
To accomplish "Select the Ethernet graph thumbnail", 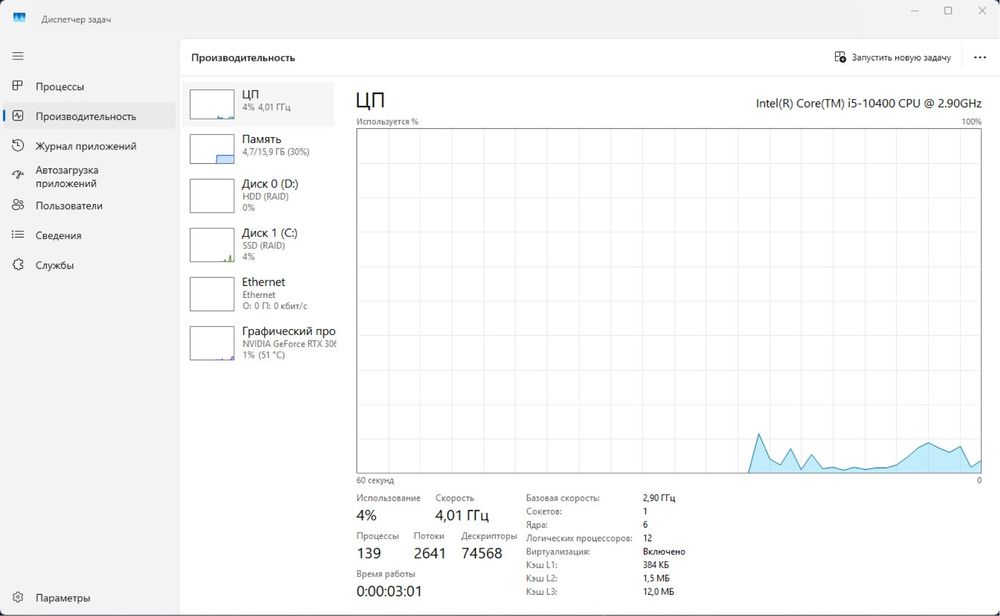I will click(212, 294).
